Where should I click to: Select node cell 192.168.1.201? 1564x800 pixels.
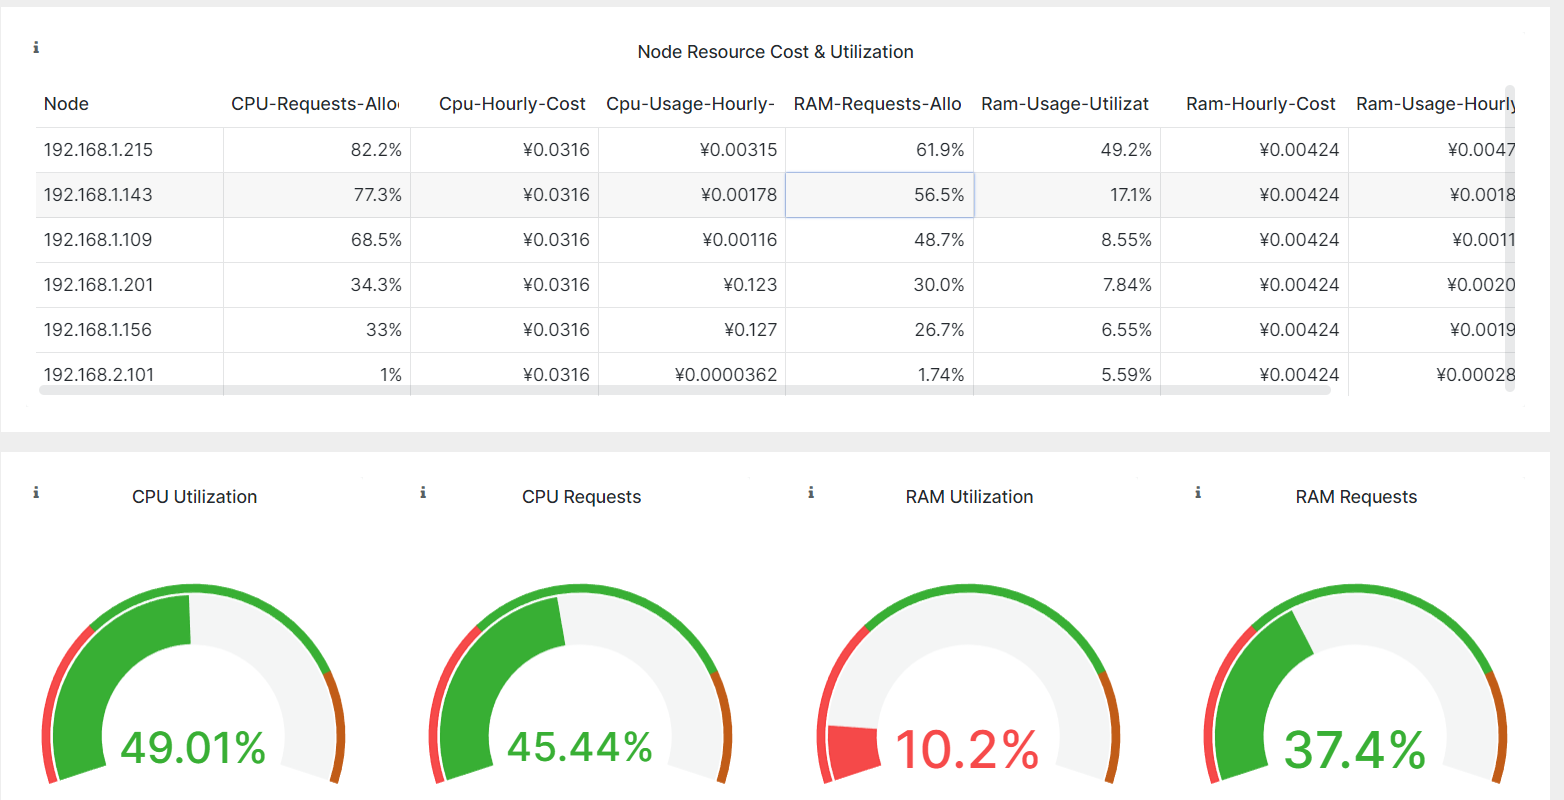(x=130, y=285)
